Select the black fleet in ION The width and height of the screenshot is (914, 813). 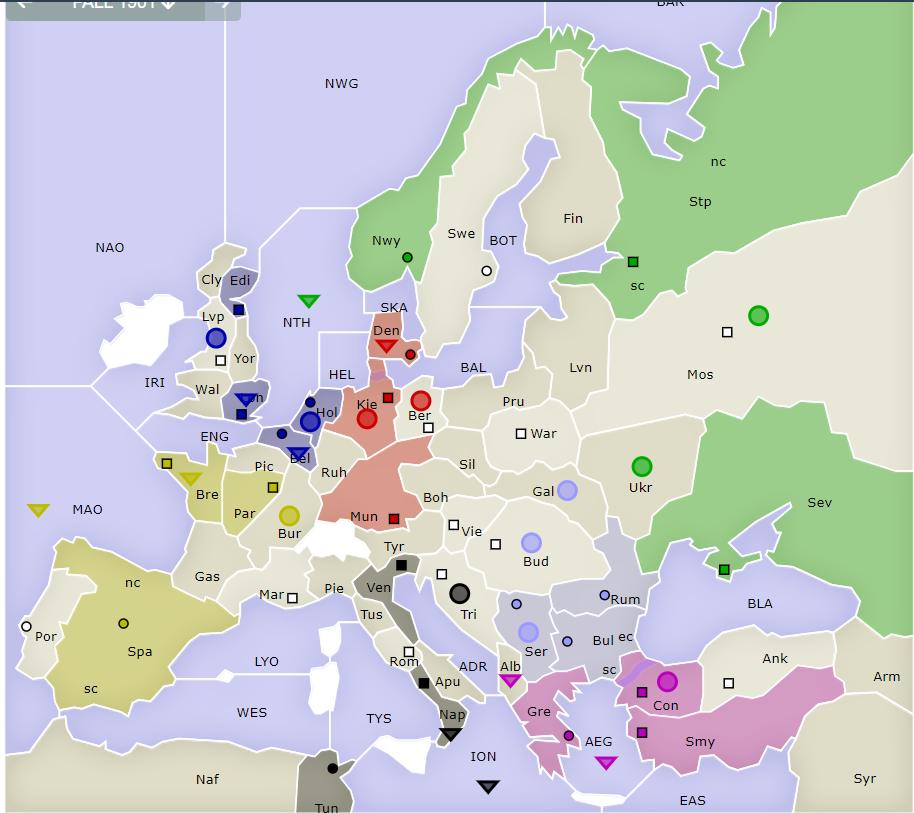(x=488, y=787)
